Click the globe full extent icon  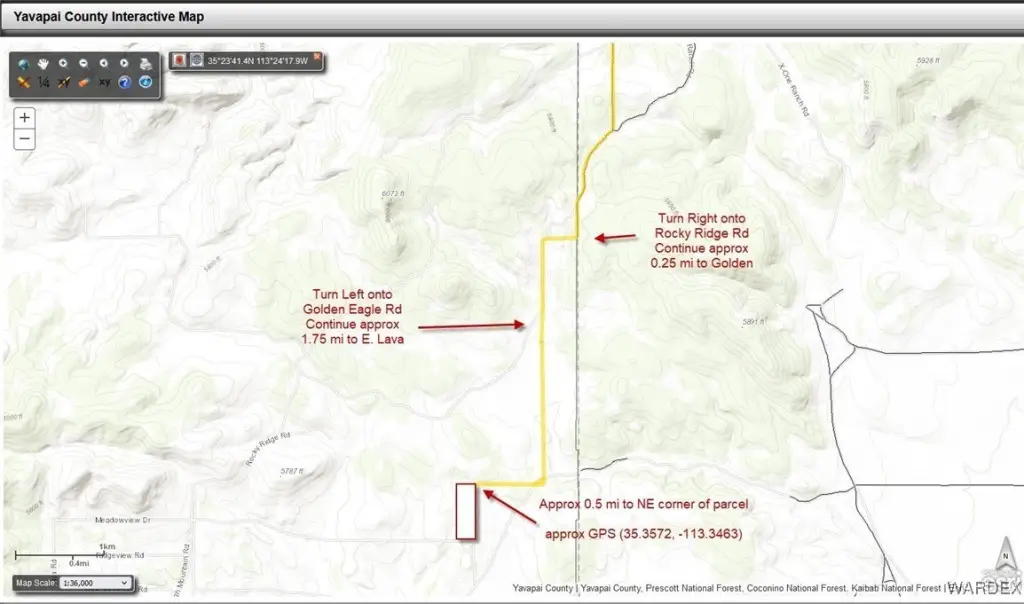[23, 62]
